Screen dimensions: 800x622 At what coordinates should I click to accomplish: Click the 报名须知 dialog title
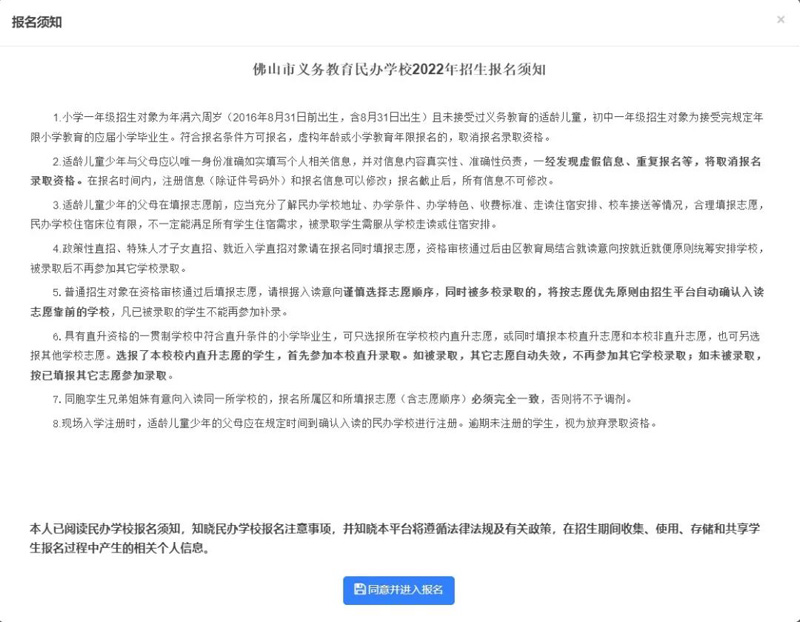pos(36,19)
